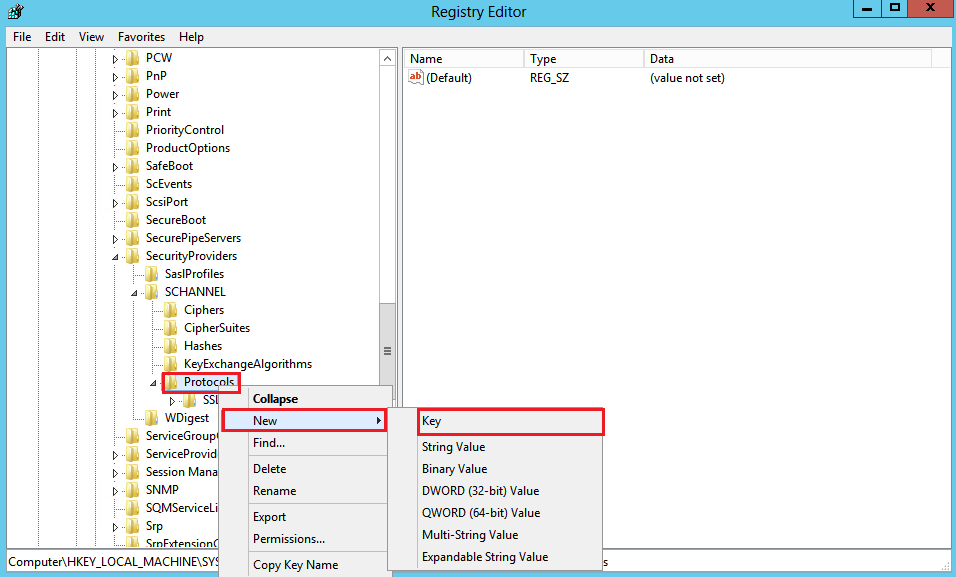
Task: Choose Permissions... in the context menu
Action: (288, 539)
